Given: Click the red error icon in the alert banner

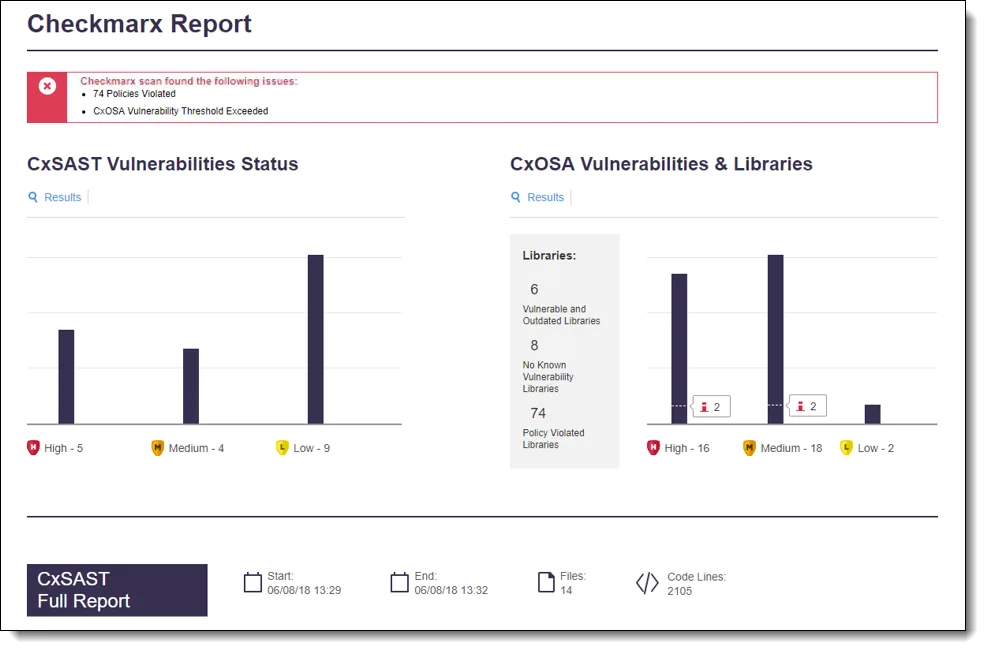Looking at the screenshot, I should tap(46, 88).
